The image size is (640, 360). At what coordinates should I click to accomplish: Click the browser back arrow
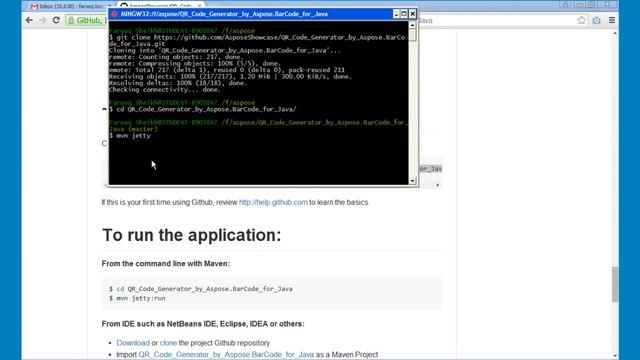pos(29,20)
